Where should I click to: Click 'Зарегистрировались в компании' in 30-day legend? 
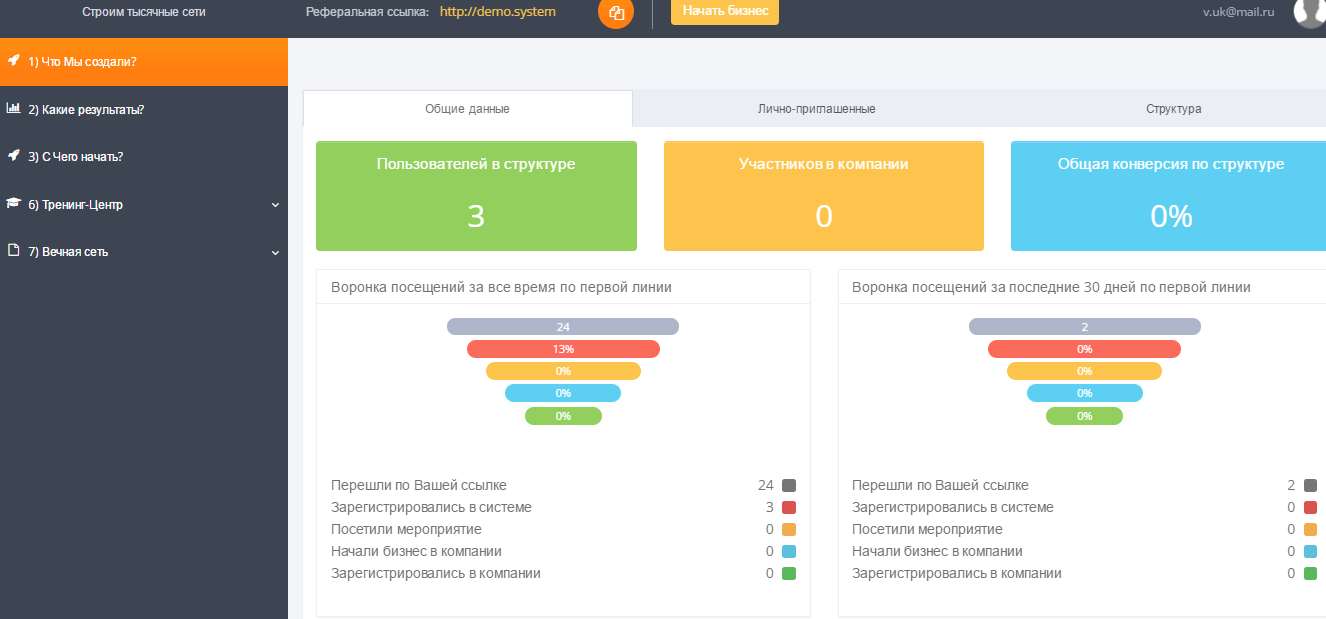click(957, 573)
